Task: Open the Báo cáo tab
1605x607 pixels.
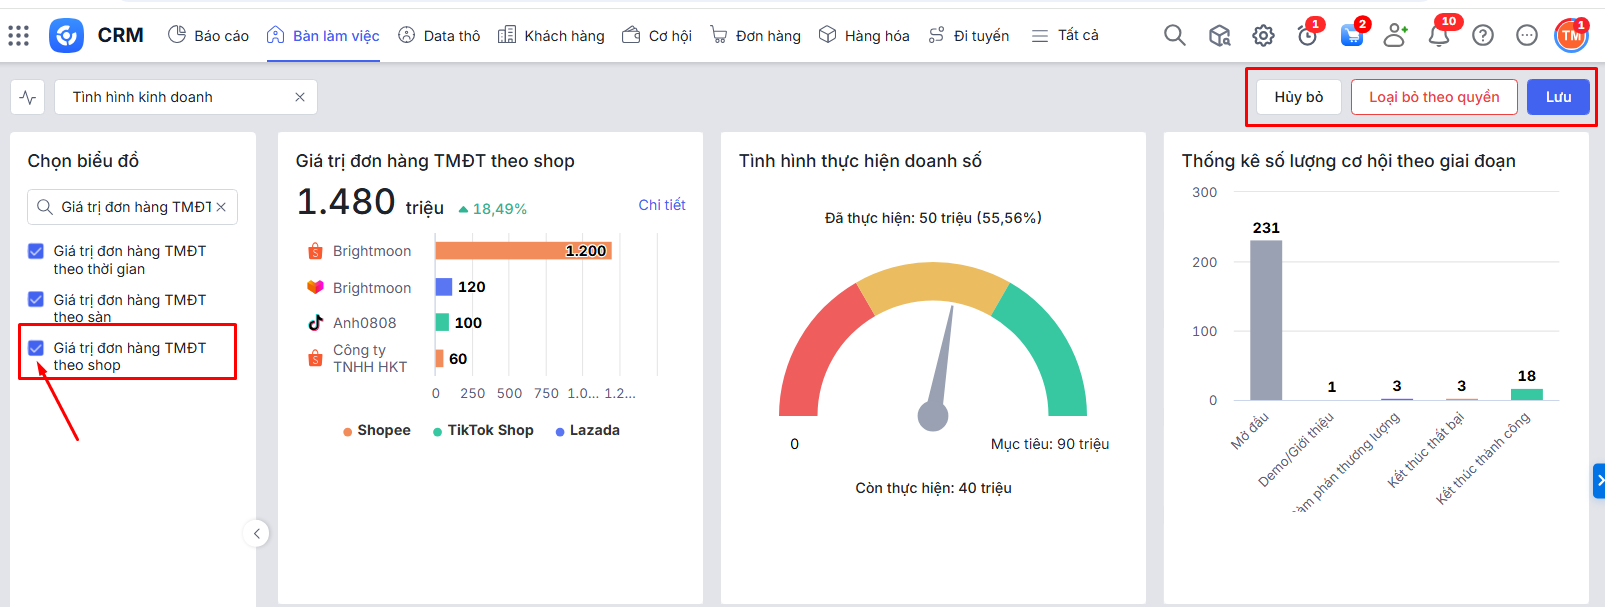Action: coord(208,36)
